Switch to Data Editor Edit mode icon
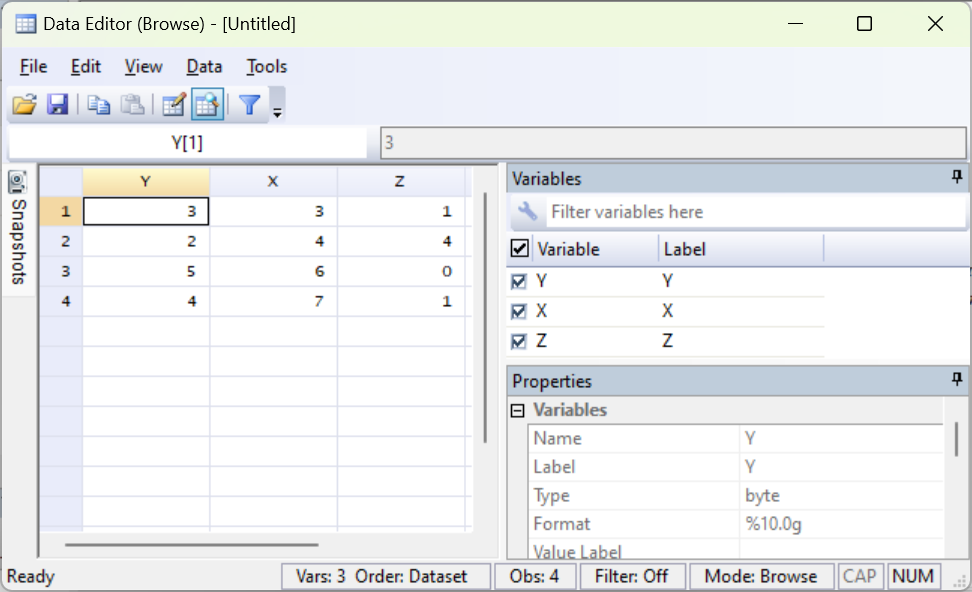The height and width of the screenshot is (592, 972). 174,104
